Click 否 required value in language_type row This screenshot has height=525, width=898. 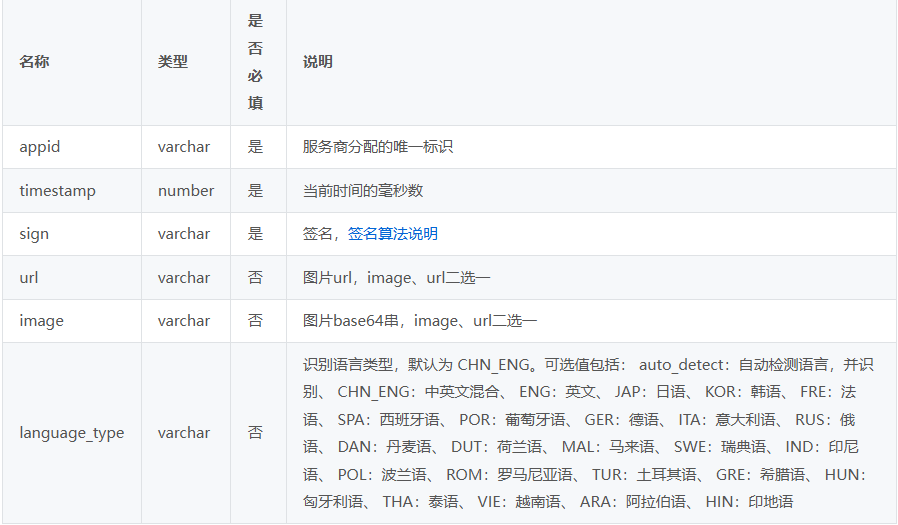[255, 433]
